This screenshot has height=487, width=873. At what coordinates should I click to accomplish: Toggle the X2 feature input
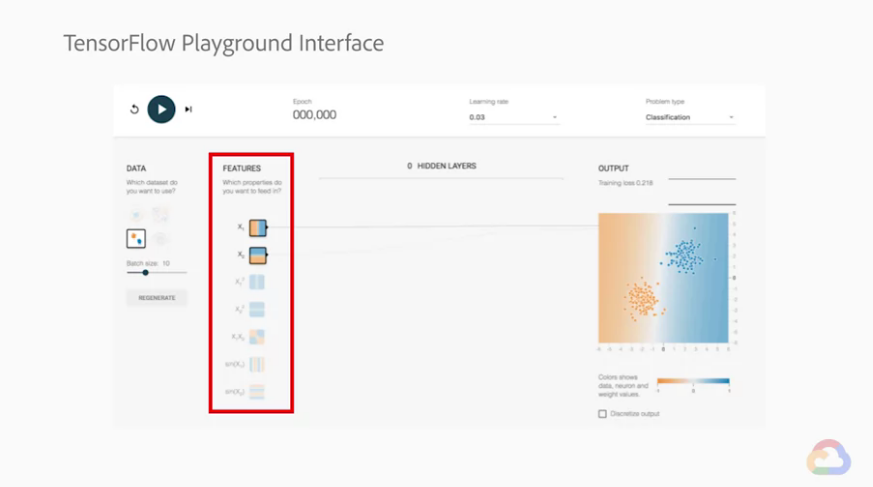coord(258,255)
